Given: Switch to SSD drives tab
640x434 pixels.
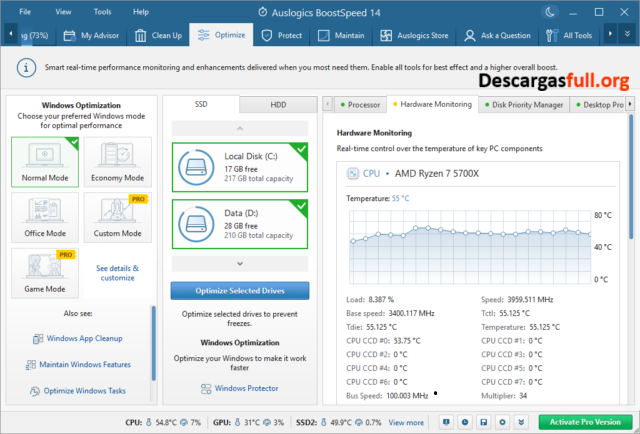Looking at the screenshot, I should click(x=201, y=104).
